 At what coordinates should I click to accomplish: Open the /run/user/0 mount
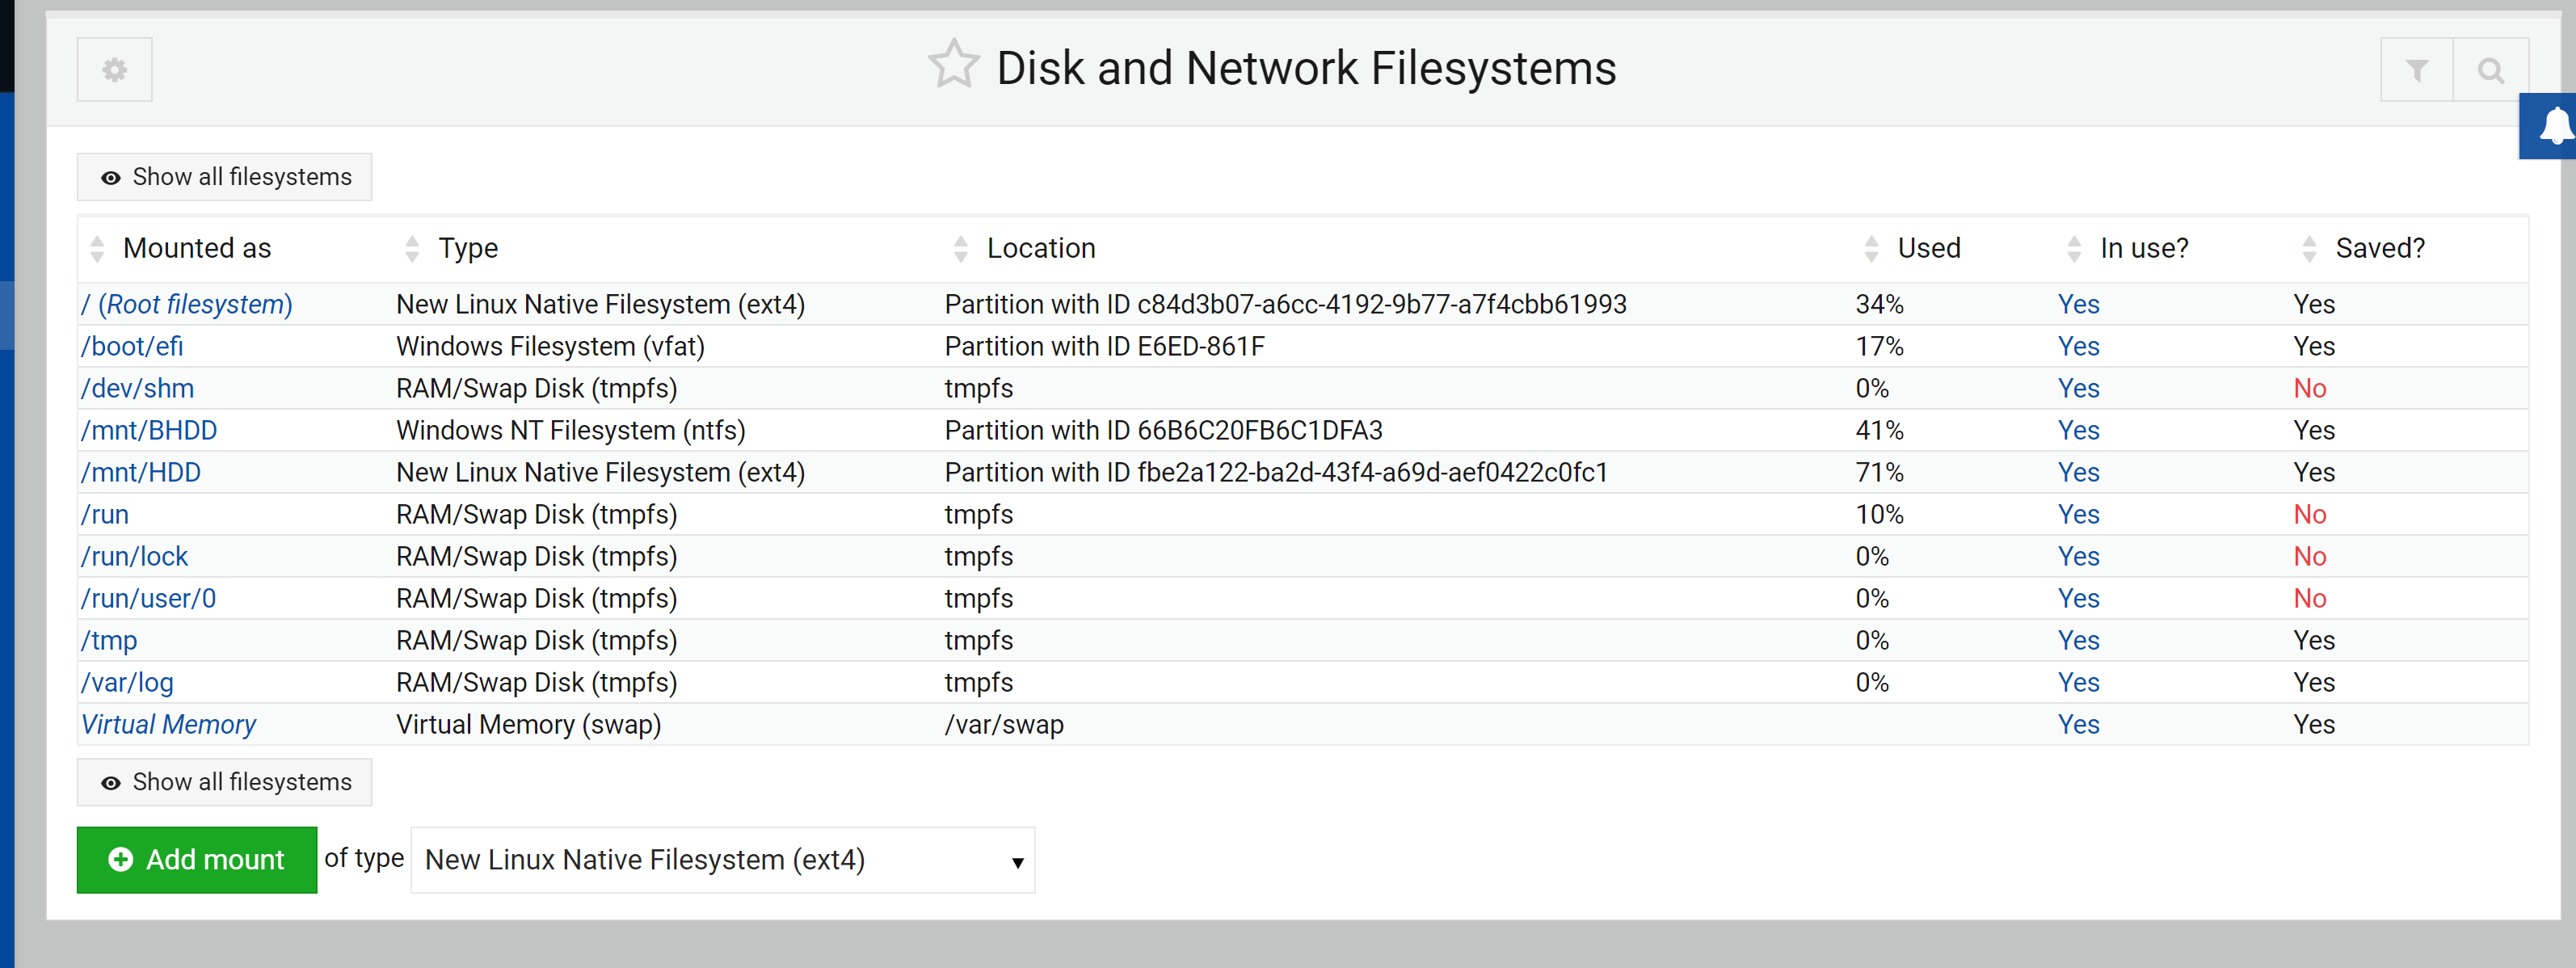pos(148,598)
